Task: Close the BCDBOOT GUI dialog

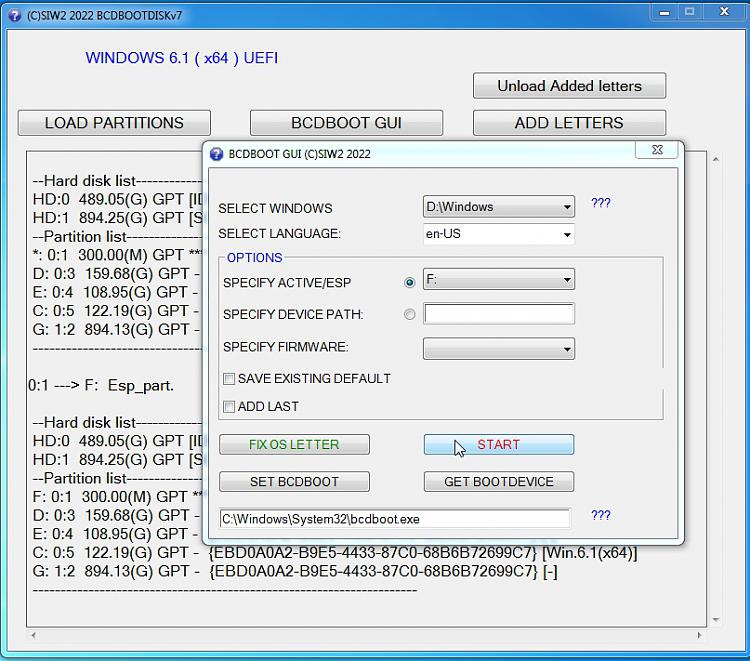Action: click(x=657, y=150)
